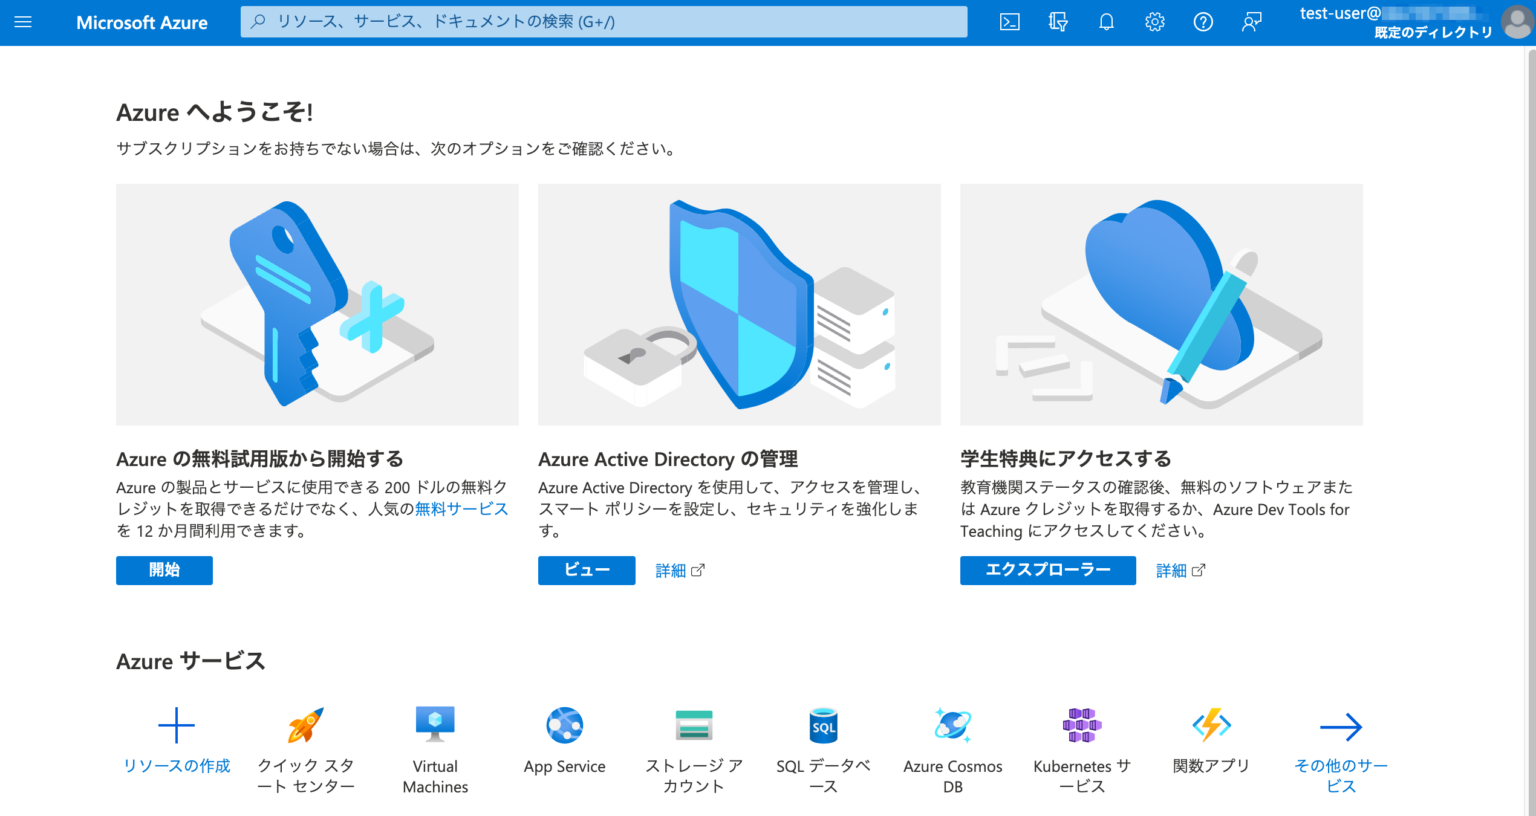Launch the クイック スタート センター rocket icon
Viewport: 1536px width, 816px height.
[x=305, y=725]
